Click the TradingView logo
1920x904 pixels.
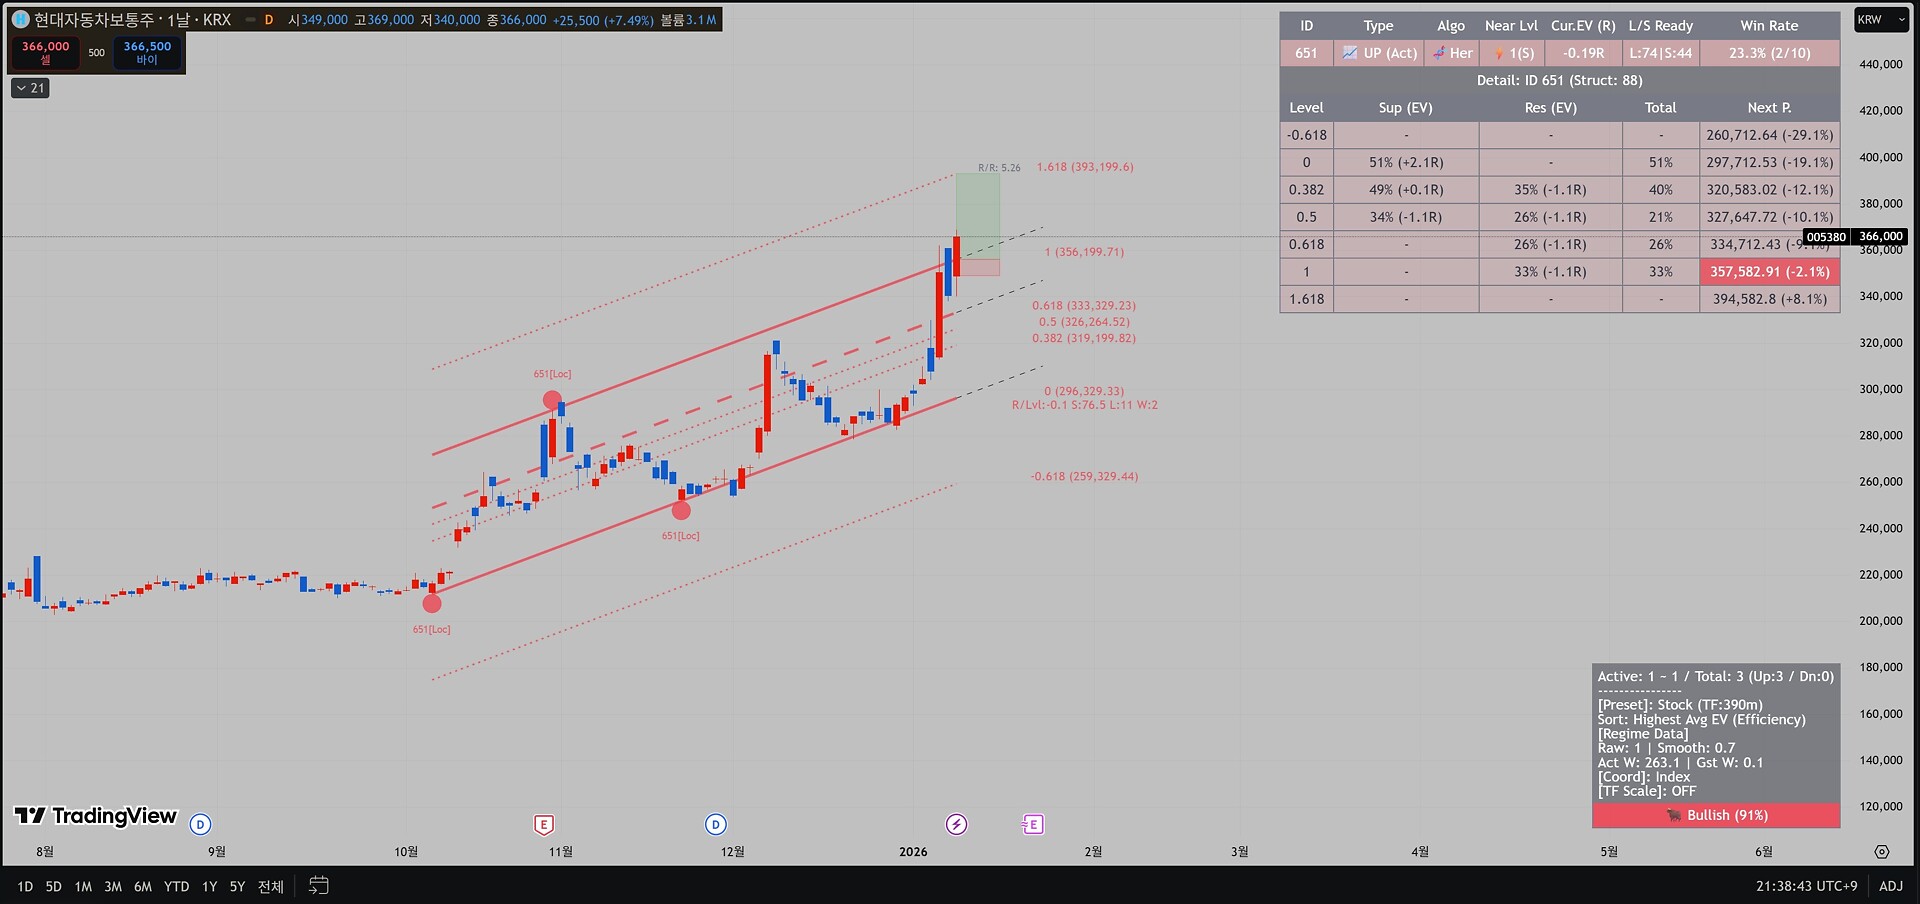click(96, 816)
